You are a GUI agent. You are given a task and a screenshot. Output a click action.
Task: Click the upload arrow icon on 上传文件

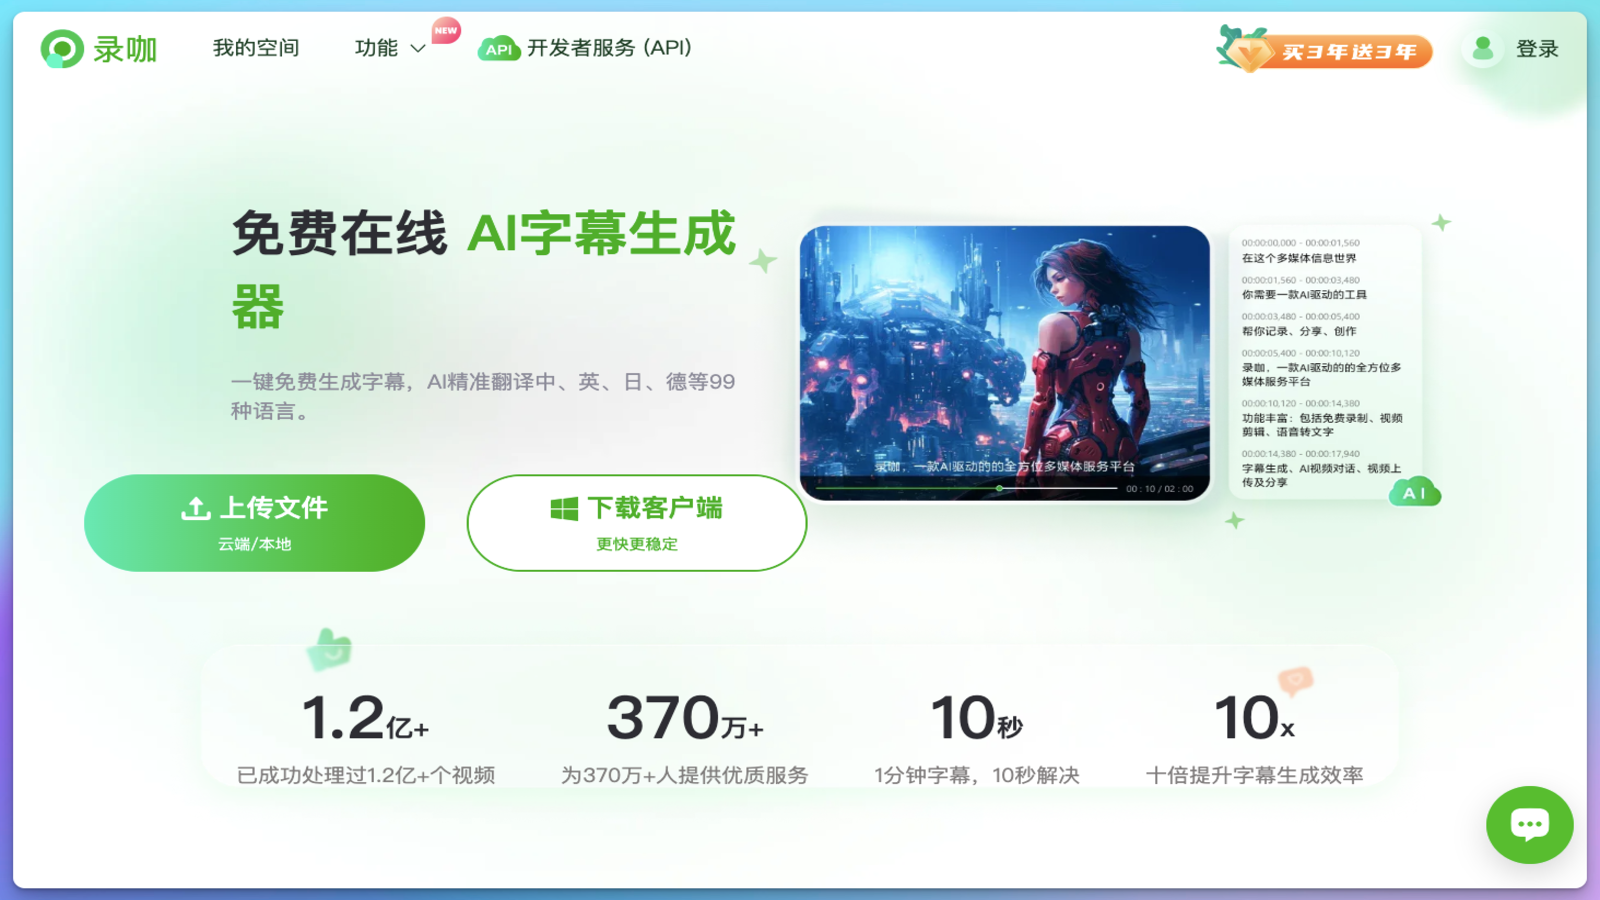click(x=195, y=508)
